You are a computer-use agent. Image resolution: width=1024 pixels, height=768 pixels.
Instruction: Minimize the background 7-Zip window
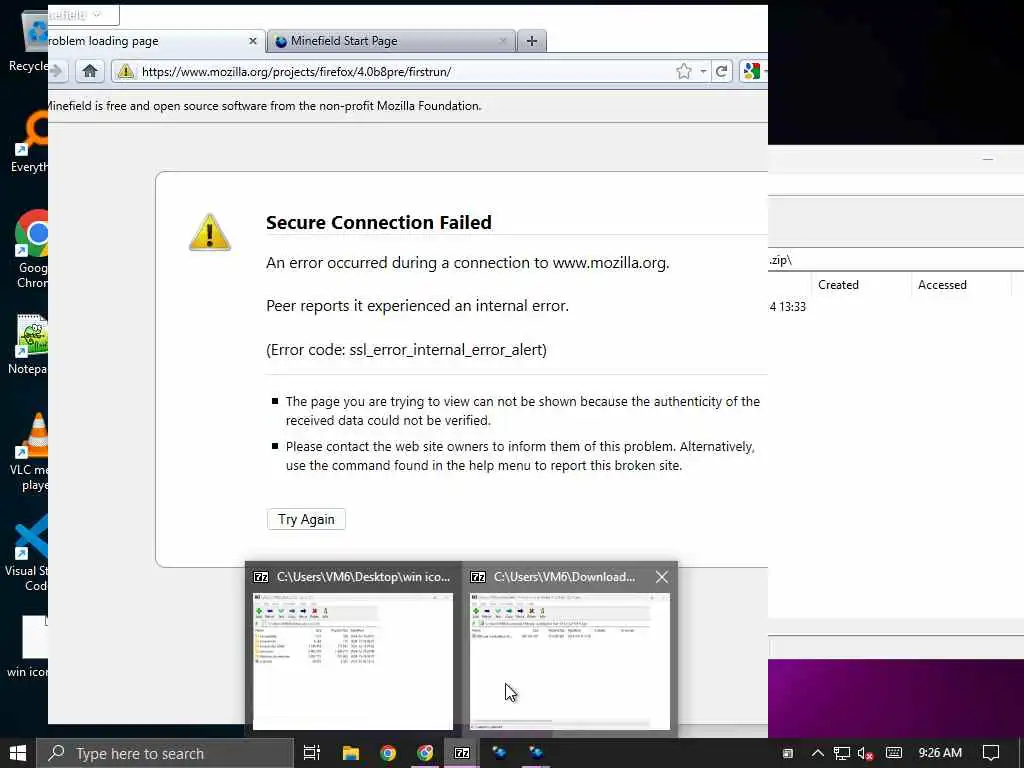[x=988, y=159]
